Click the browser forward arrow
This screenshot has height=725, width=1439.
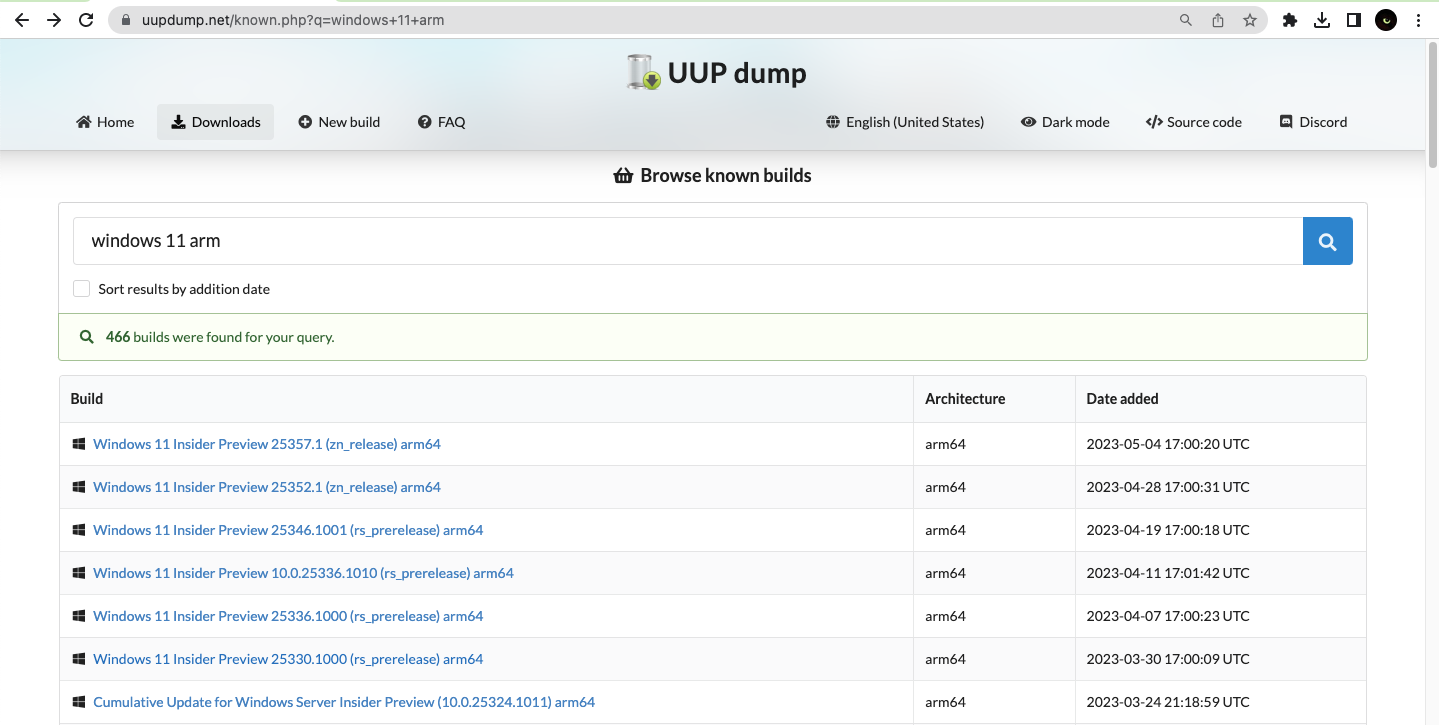tap(54, 20)
